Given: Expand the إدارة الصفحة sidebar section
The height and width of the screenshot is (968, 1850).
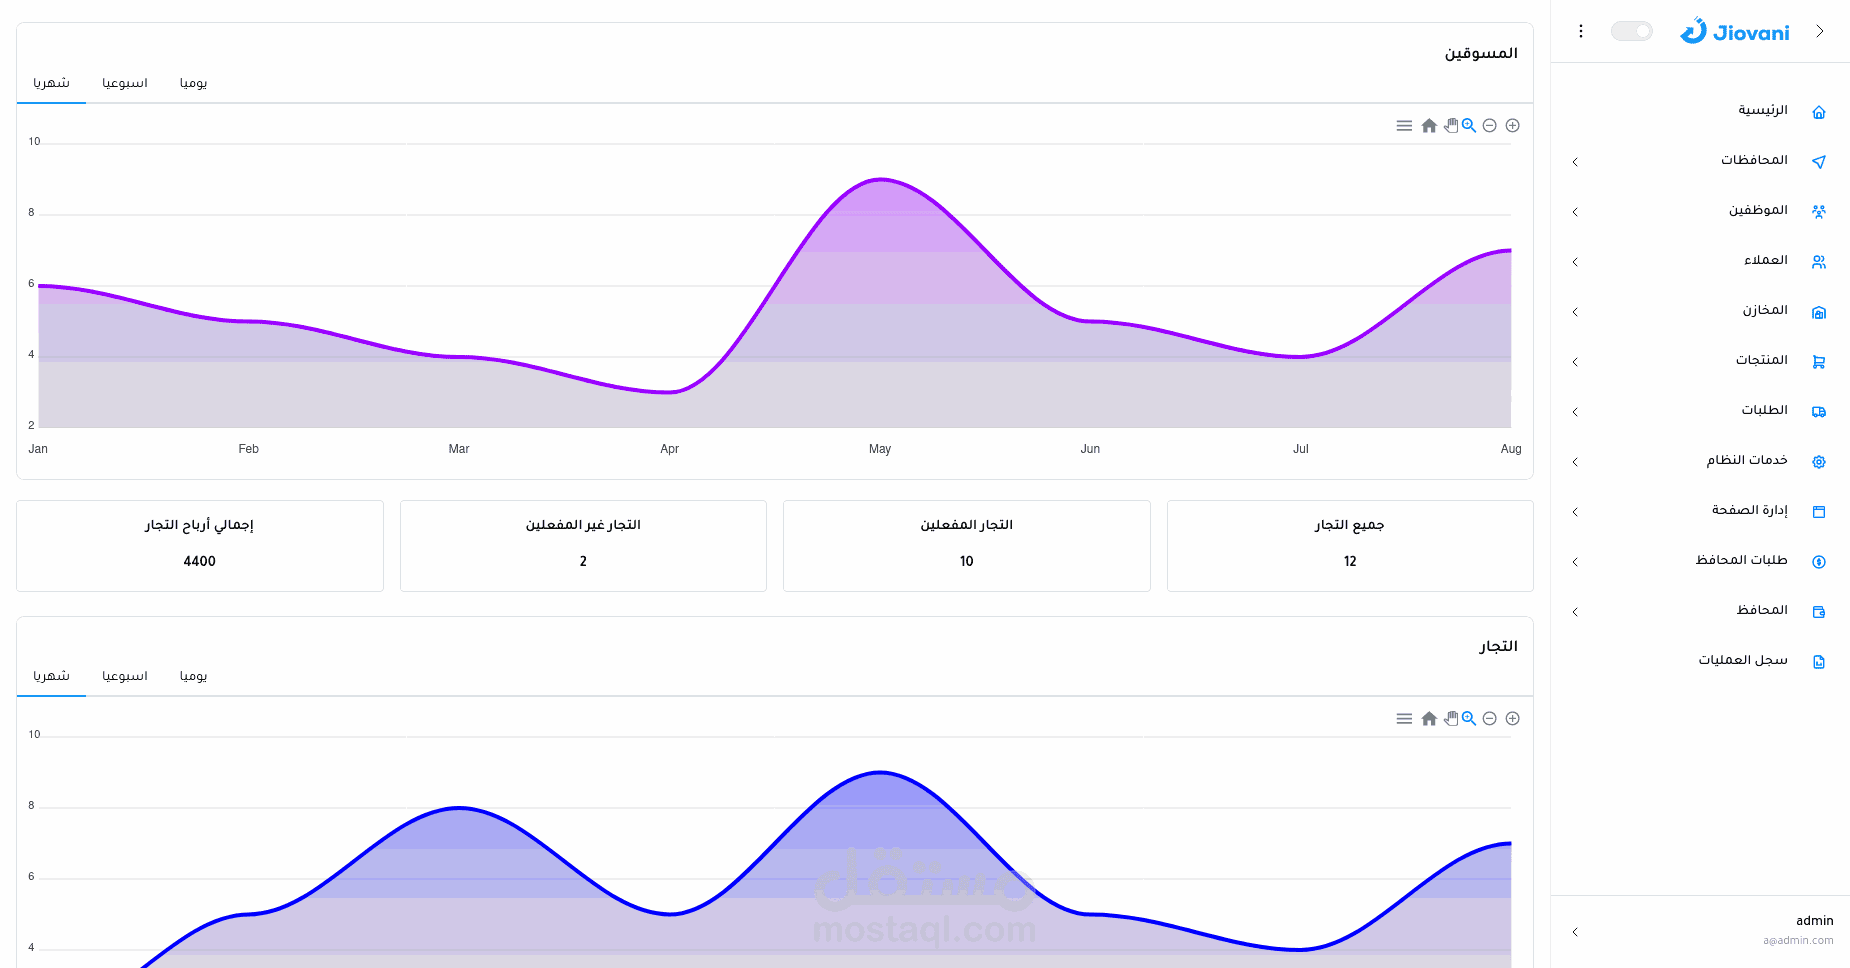Looking at the screenshot, I should (x=1575, y=512).
